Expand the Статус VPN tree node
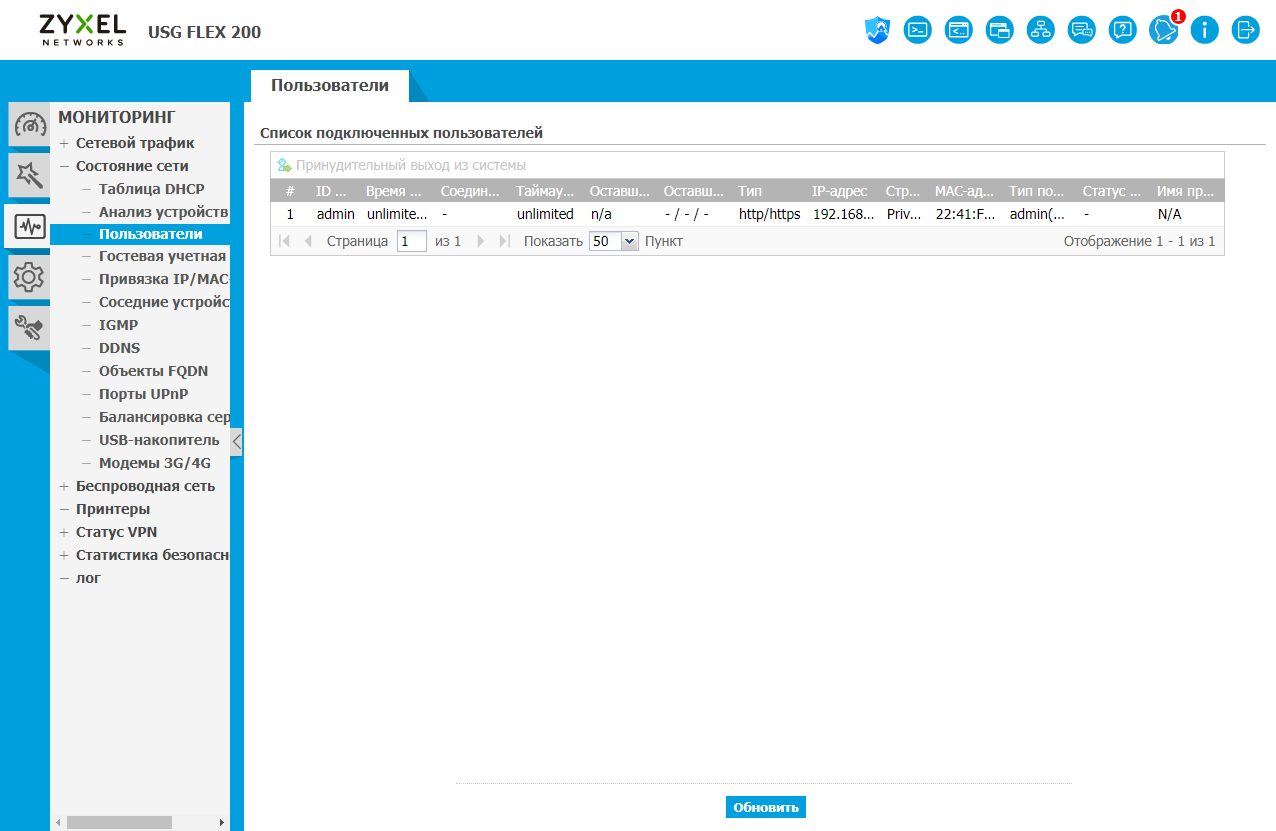The width and height of the screenshot is (1276, 831). coord(64,532)
